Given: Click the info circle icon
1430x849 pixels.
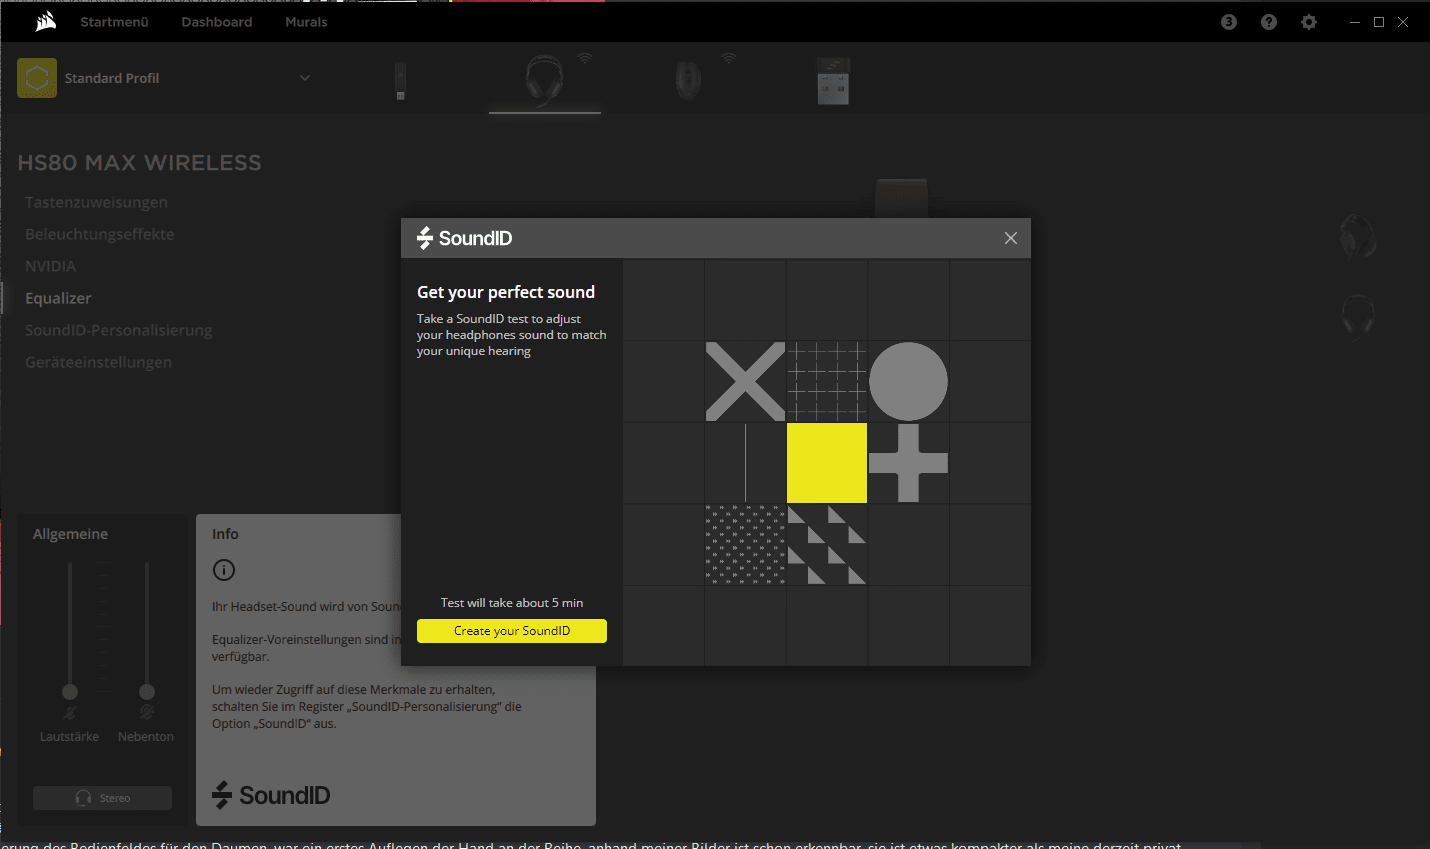Looking at the screenshot, I should [x=224, y=570].
